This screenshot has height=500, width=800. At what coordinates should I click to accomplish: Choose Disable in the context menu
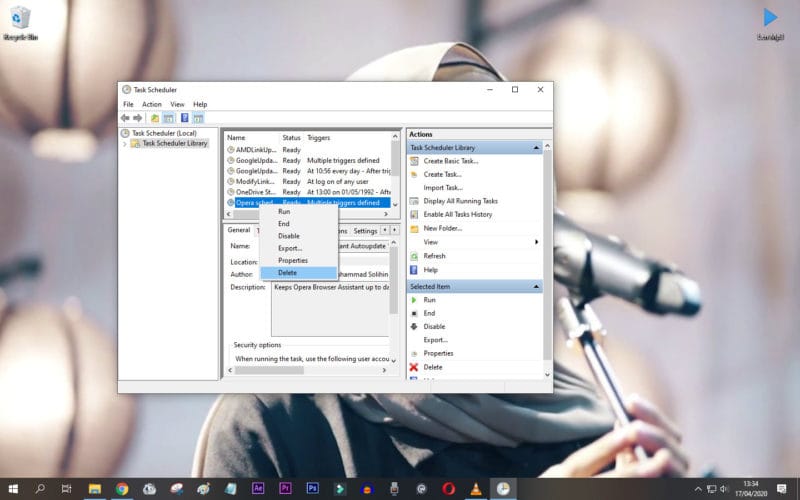coord(299,236)
